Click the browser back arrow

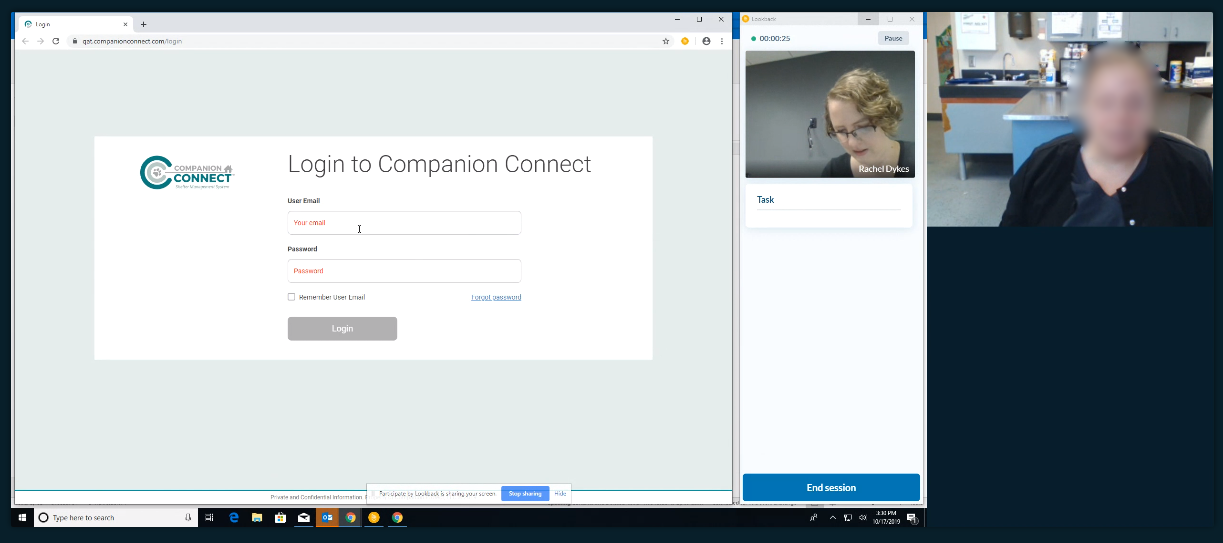(25, 41)
